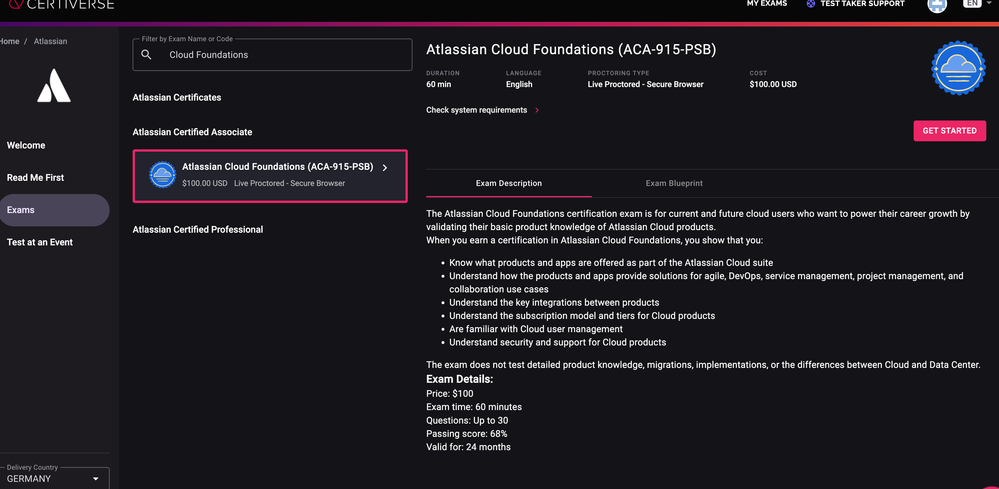Click bullet about security and support for Cloud products
Screen dimensions: 999x489
[557, 343]
